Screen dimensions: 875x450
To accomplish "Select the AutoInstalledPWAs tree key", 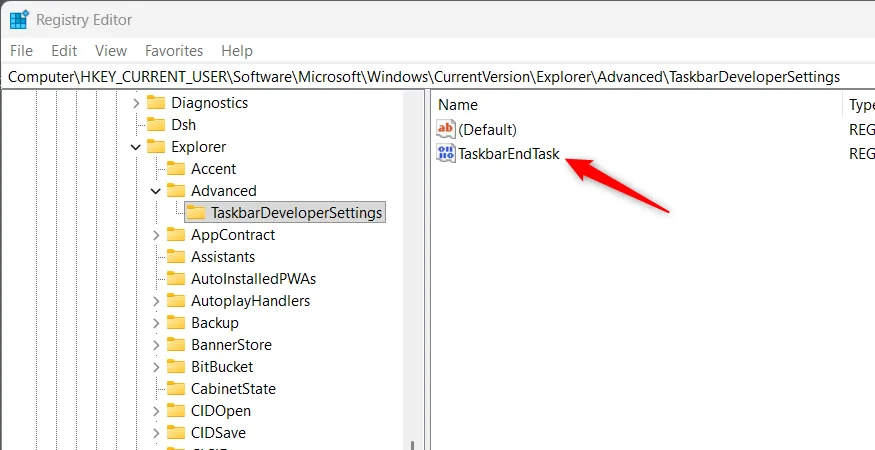I will coord(253,279).
